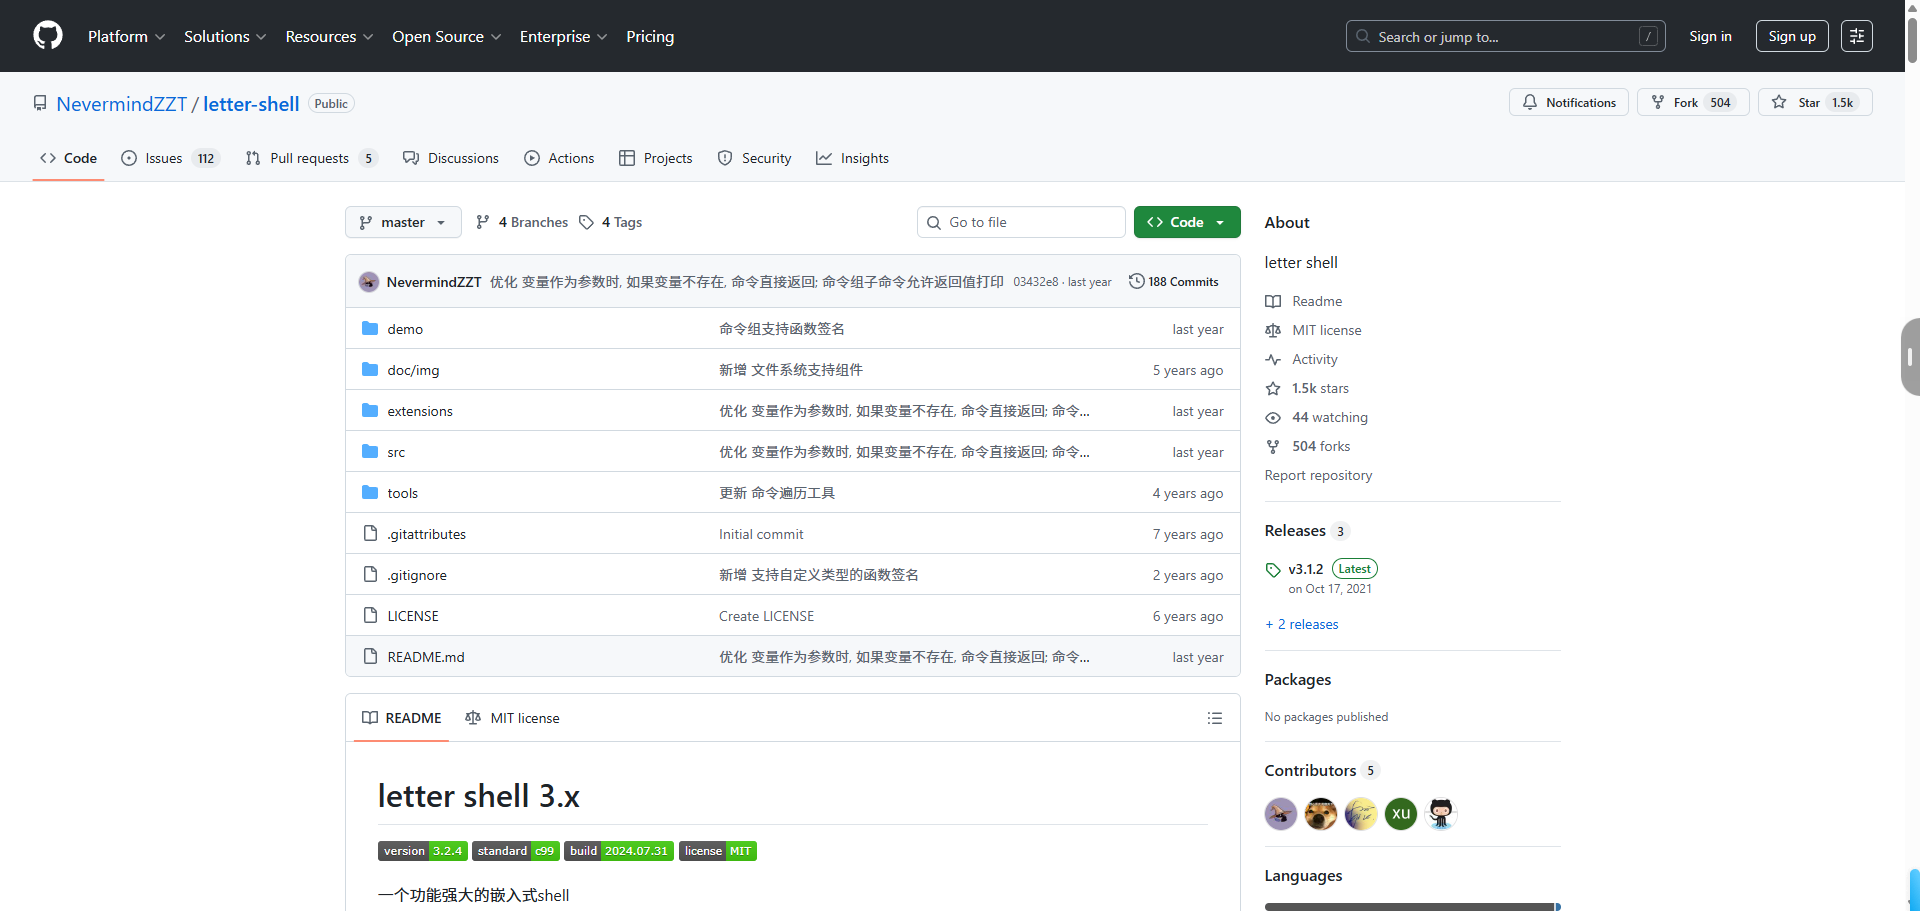The image size is (1920, 911).
Task: Switch to the Issues tab
Action: [x=170, y=158]
